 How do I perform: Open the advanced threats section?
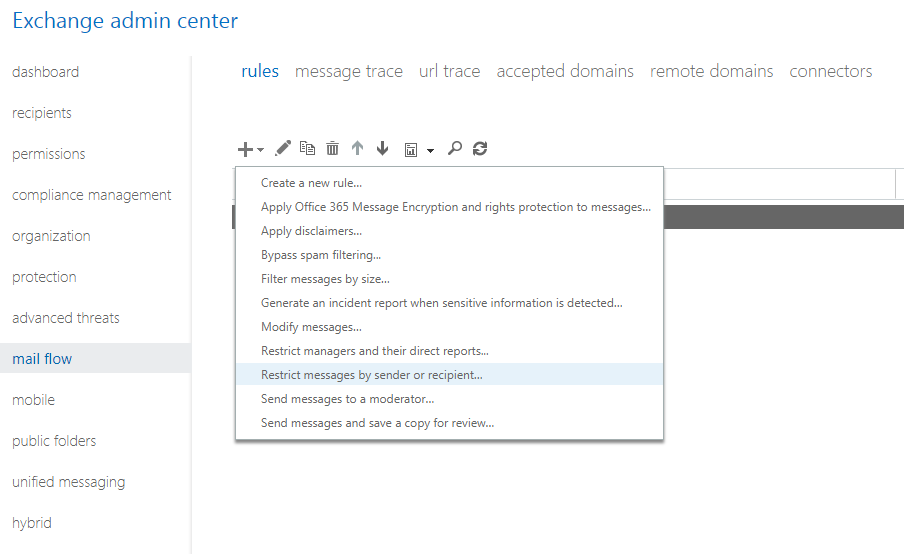66,318
